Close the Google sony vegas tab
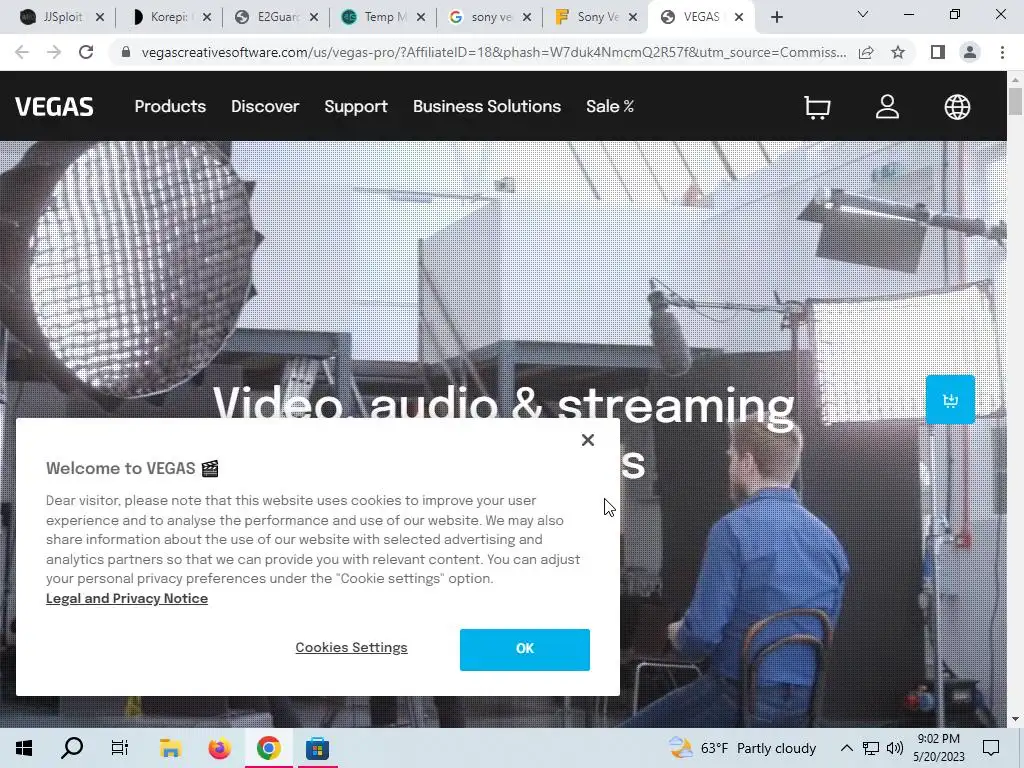Screen dimensions: 1024x768 point(528,17)
